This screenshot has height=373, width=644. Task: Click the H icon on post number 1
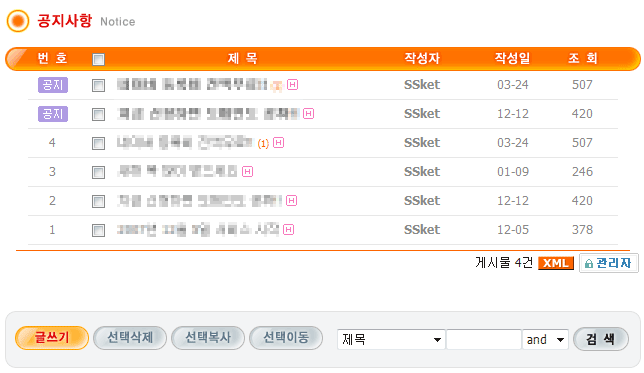[289, 229]
